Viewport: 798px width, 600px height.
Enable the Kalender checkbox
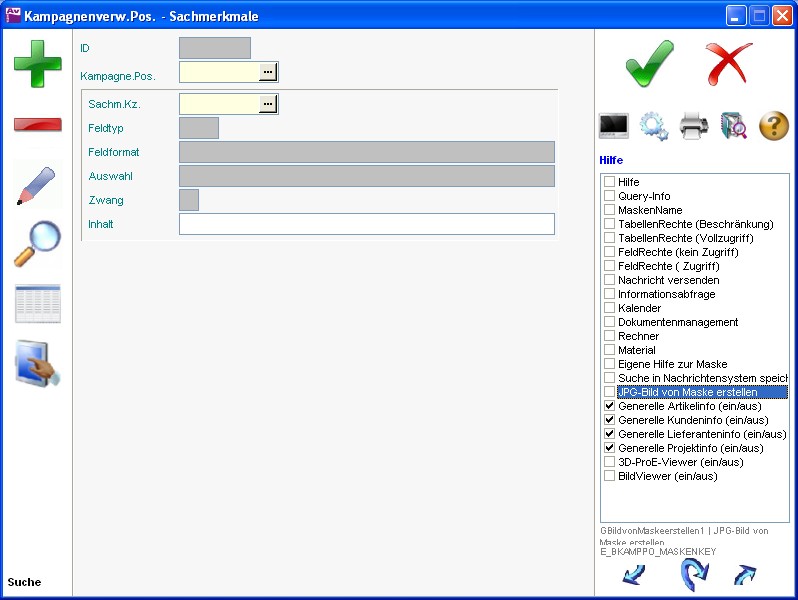point(609,309)
